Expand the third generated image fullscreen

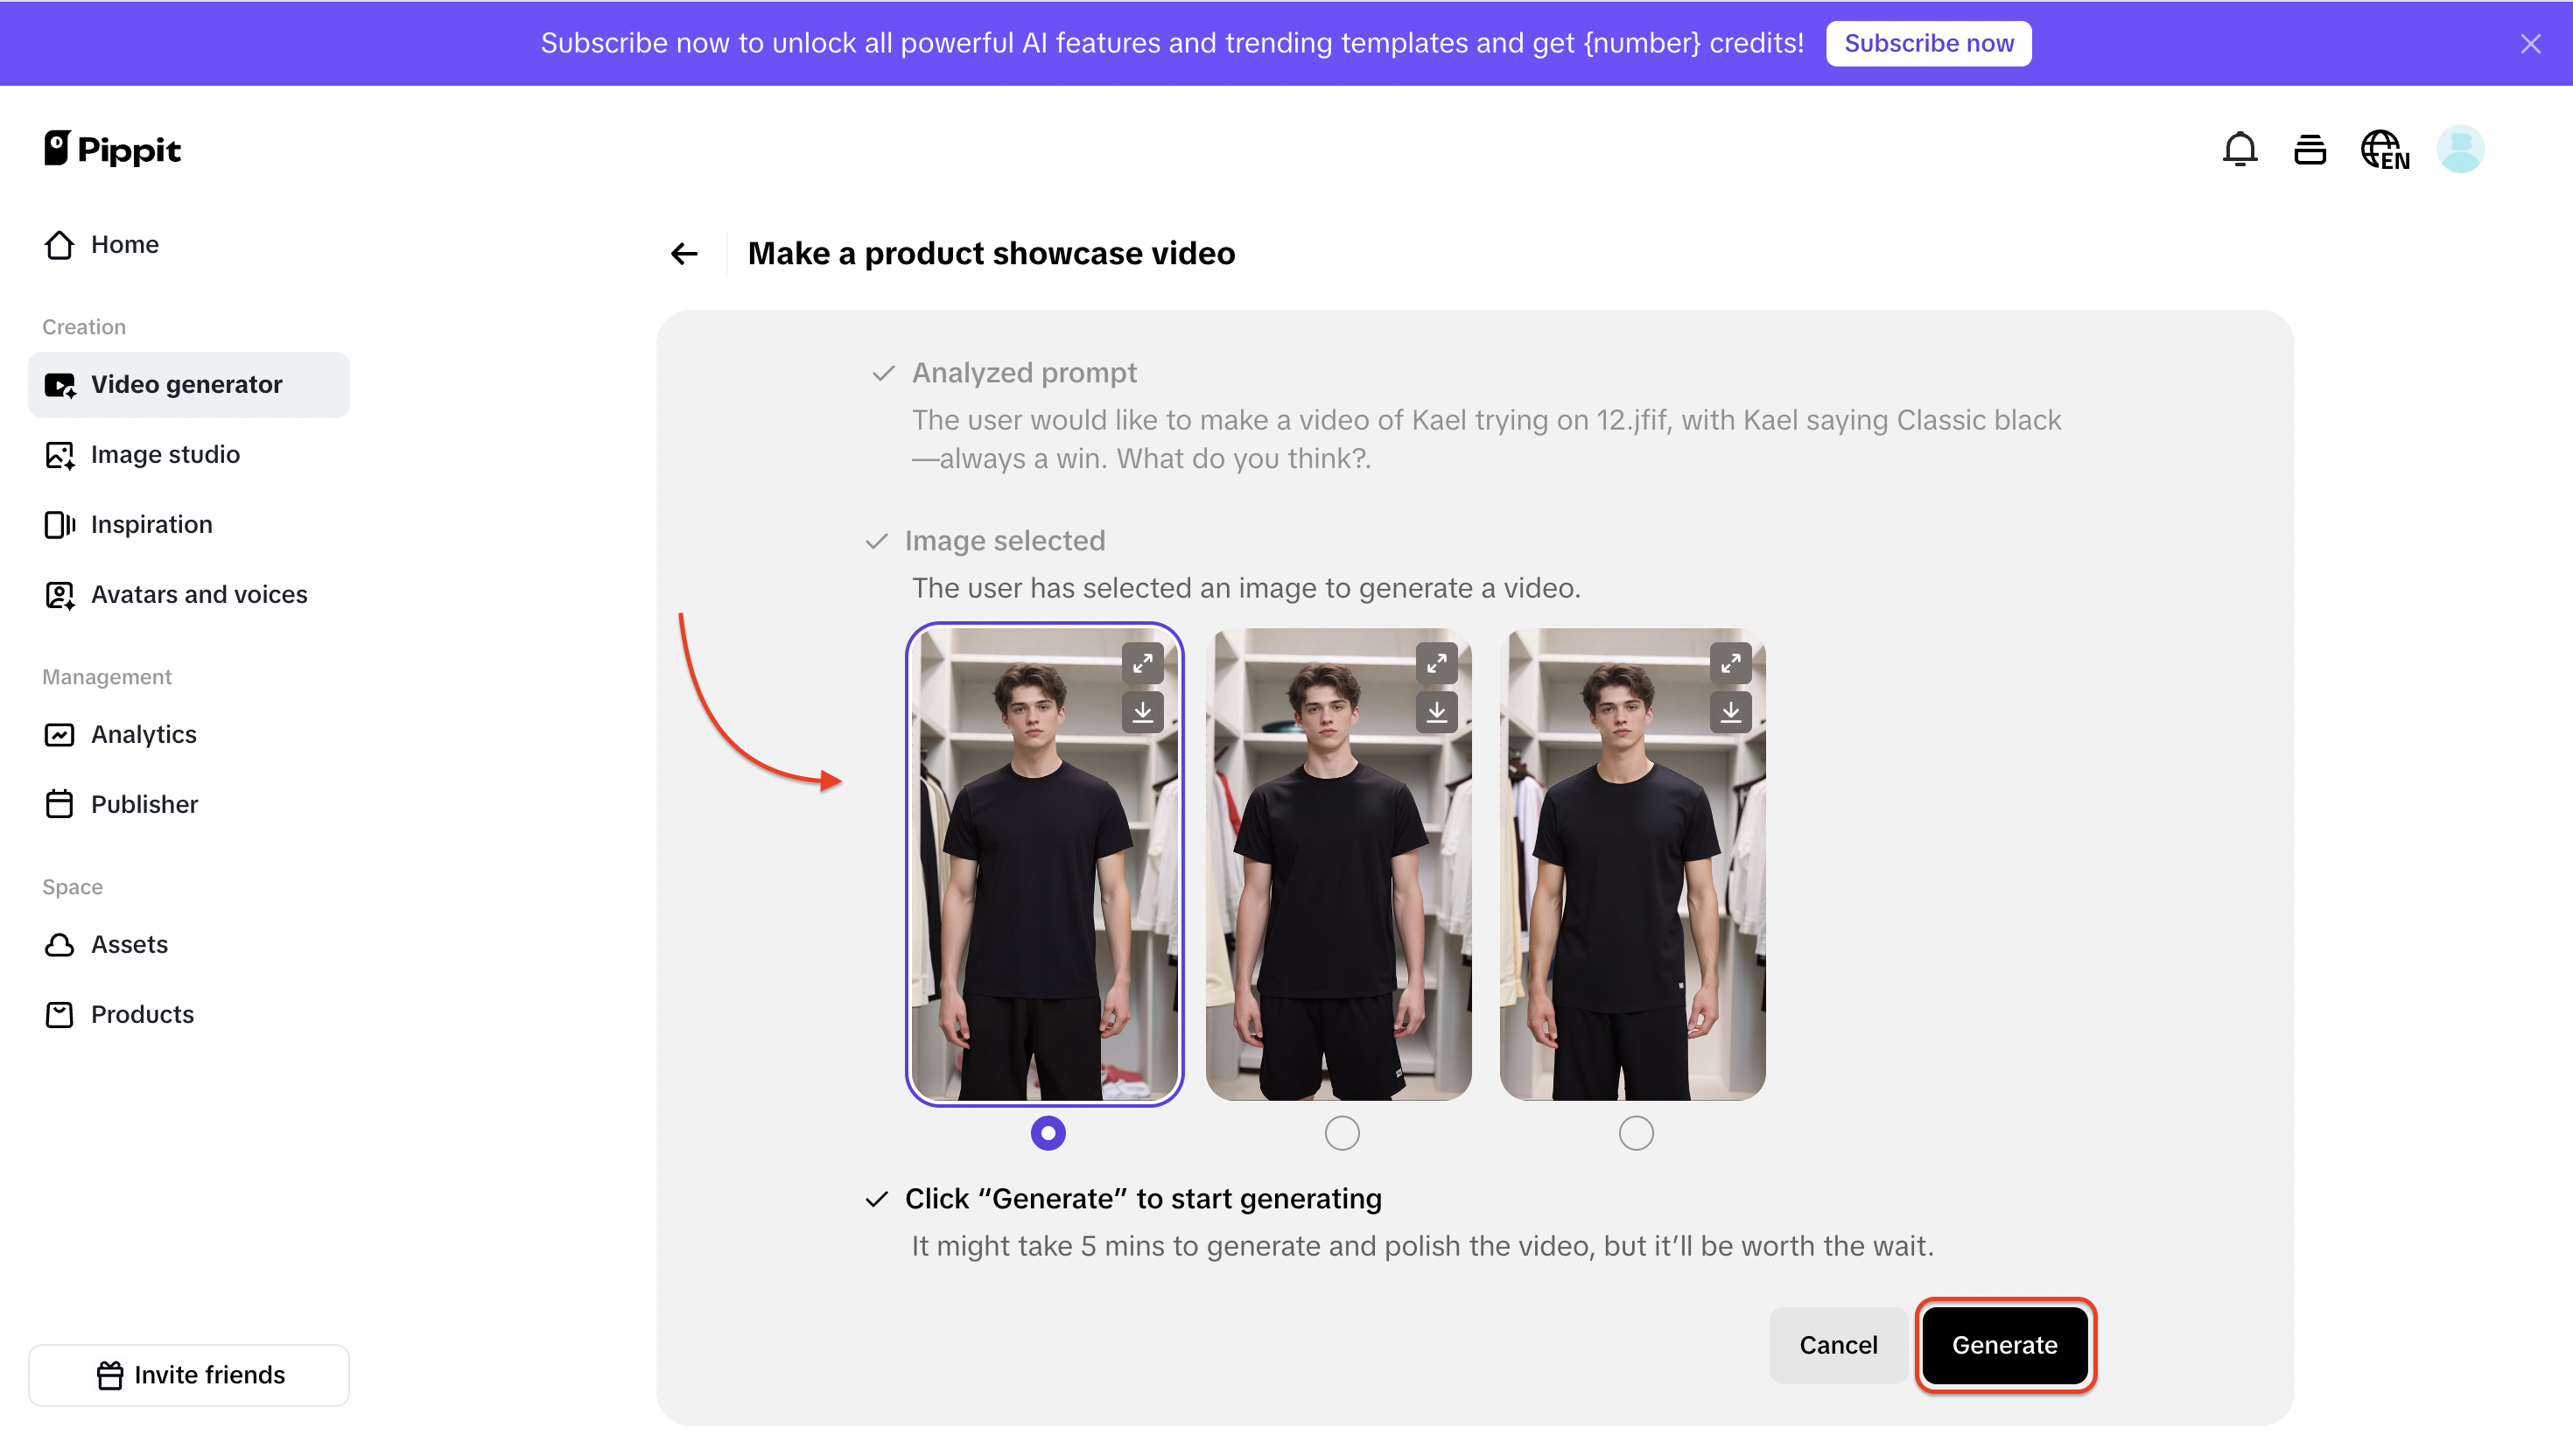[1730, 663]
